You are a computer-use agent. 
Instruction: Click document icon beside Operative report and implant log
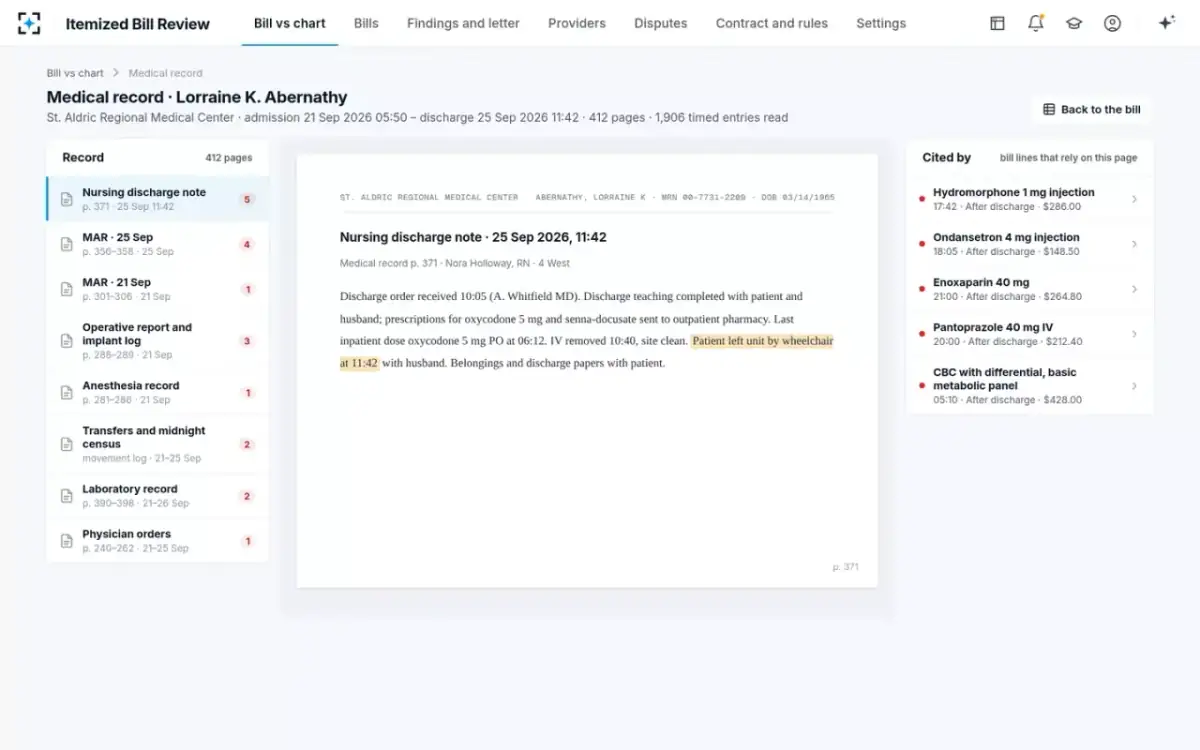pos(66,341)
